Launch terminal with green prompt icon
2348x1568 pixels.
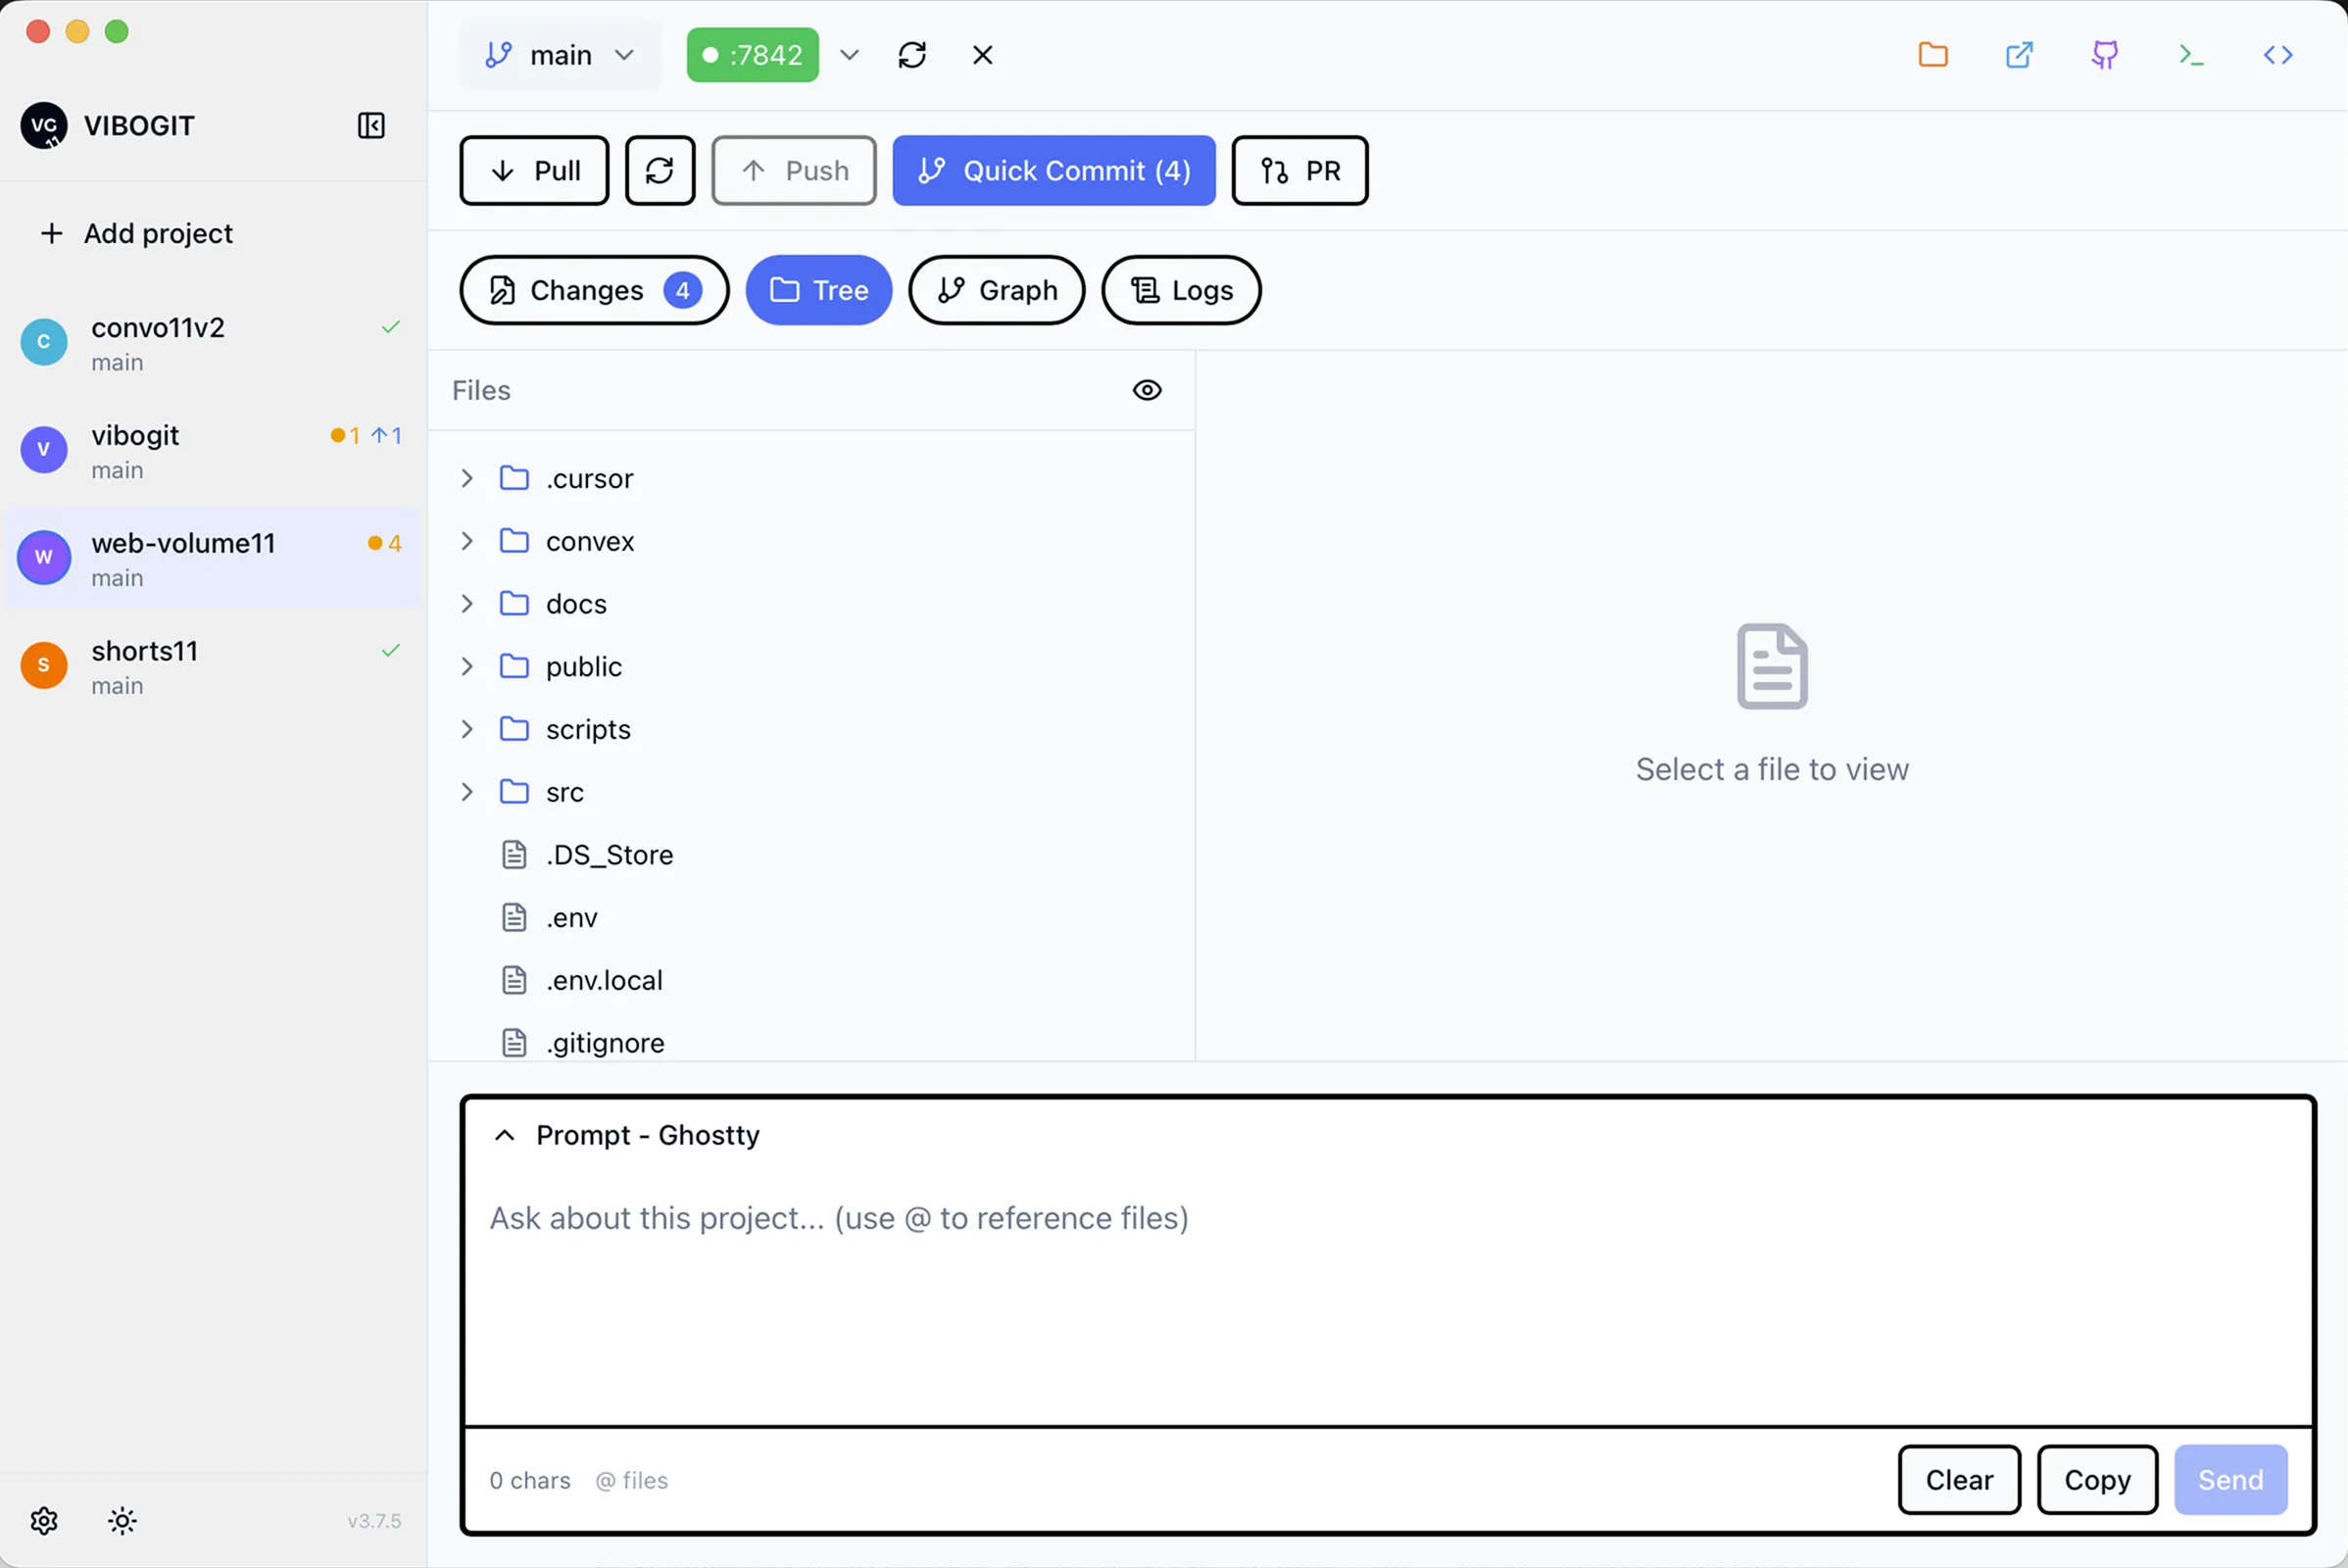[2191, 55]
